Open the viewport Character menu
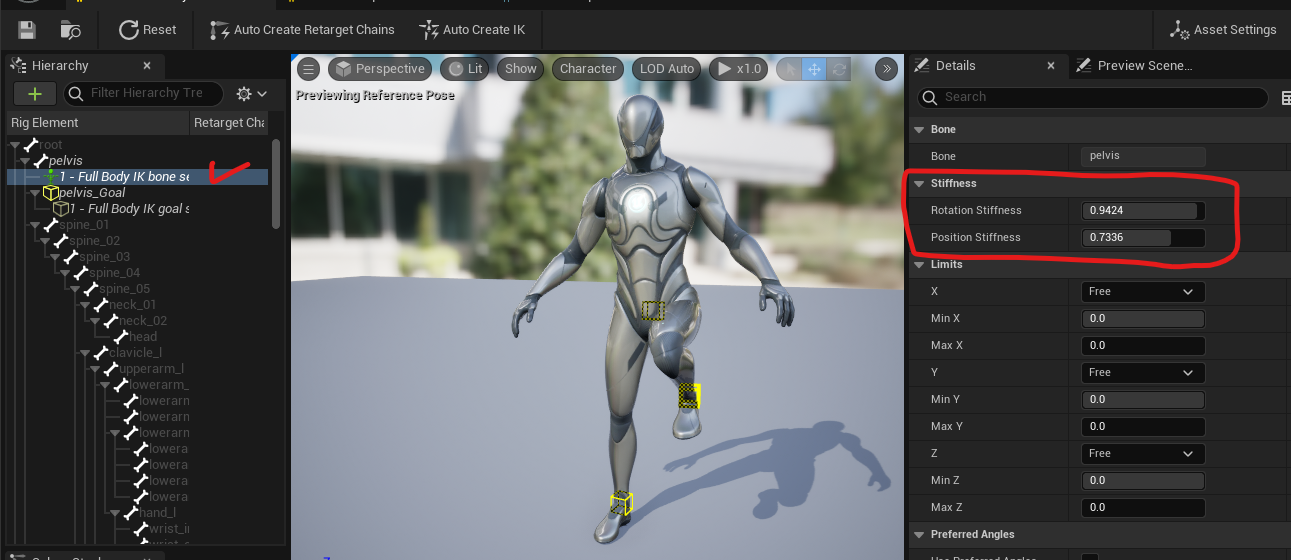This screenshot has width=1291, height=560. (x=588, y=69)
